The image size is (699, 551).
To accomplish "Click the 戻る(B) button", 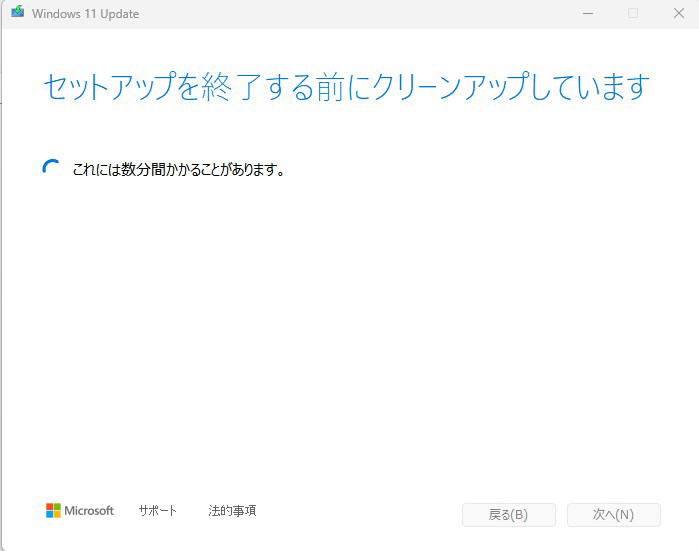I will [509, 515].
